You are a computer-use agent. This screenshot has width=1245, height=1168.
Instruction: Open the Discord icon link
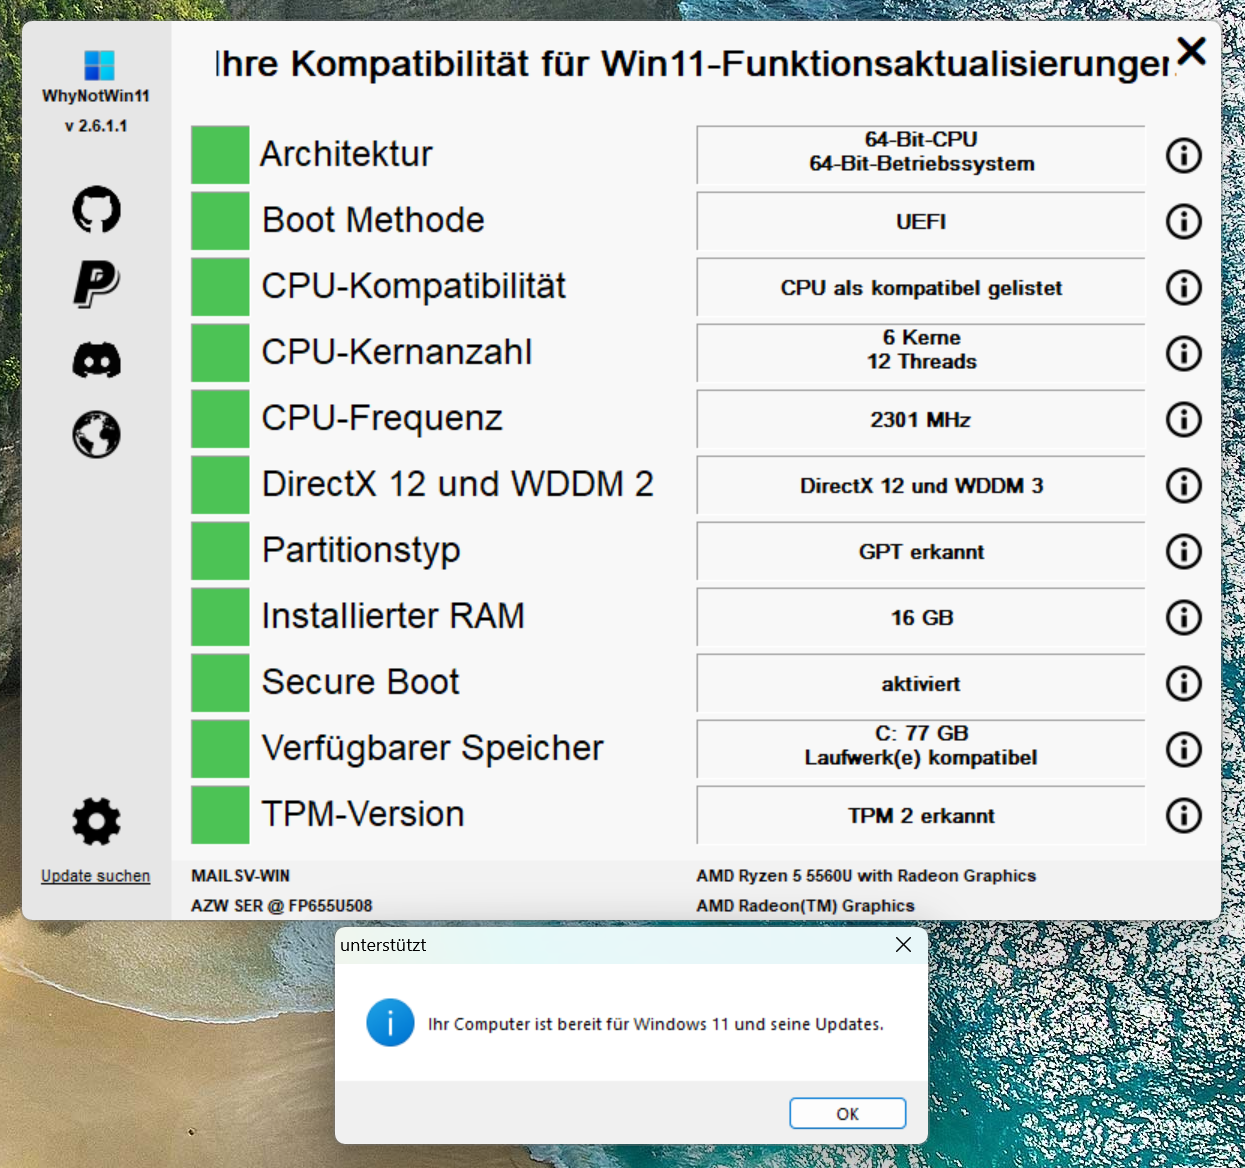tap(97, 360)
